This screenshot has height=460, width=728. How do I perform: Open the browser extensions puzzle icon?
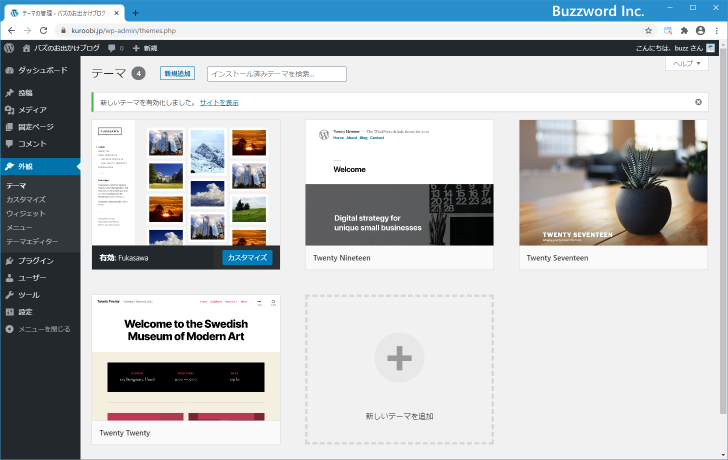pos(684,31)
